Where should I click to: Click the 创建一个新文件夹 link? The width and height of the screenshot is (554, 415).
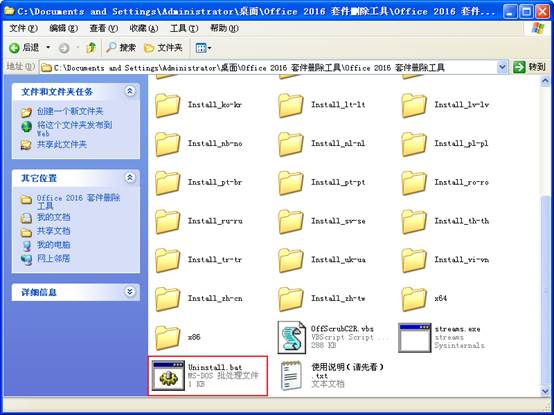(70, 112)
